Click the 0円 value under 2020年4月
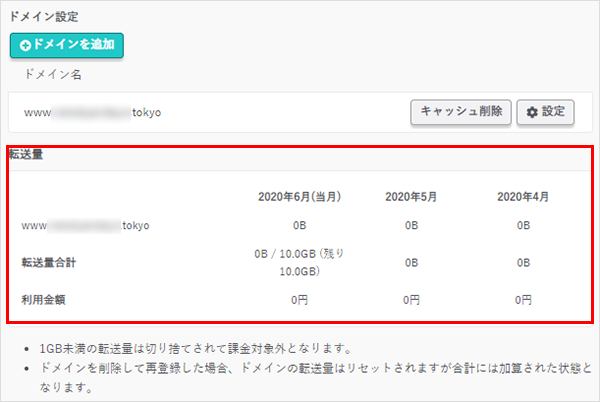Screen dimensions: 600x402 coord(523,299)
